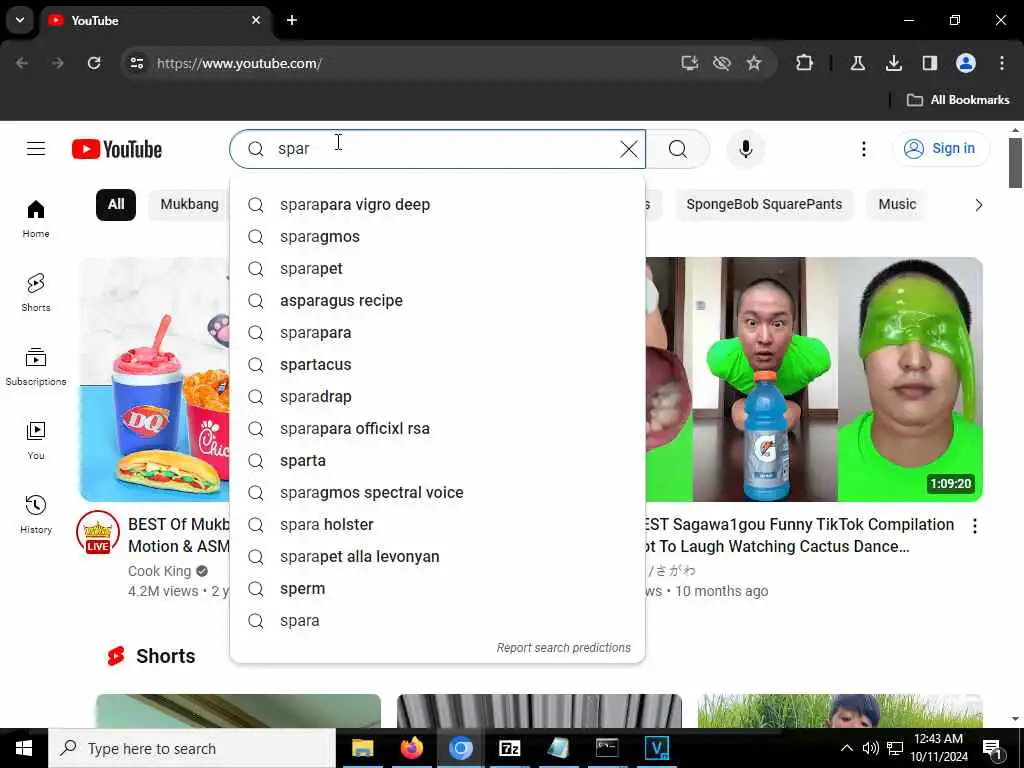Choose the plain 'sparapara' suggestion
This screenshot has height=768, width=1024.
pos(438,332)
